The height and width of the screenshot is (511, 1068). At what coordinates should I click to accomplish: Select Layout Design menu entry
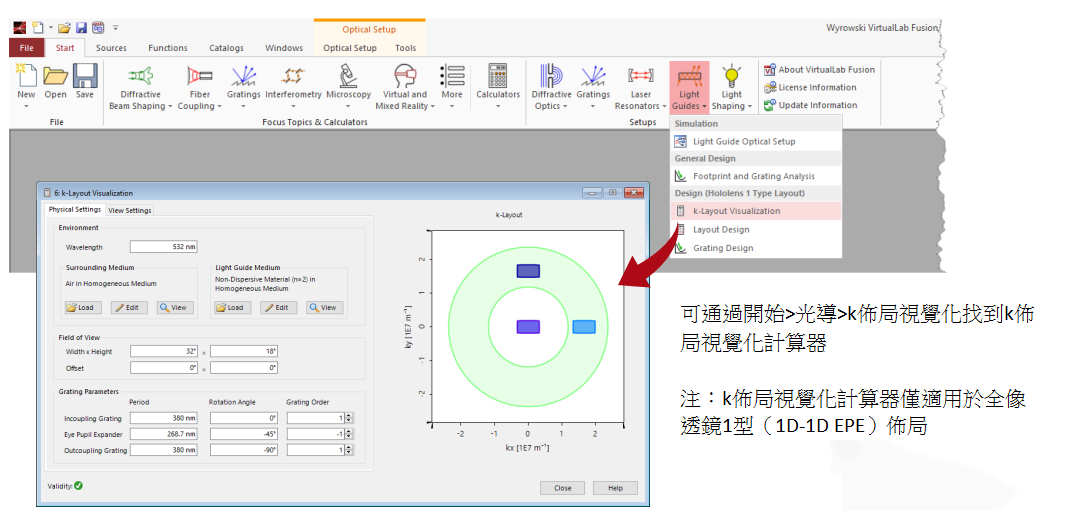[757, 230]
